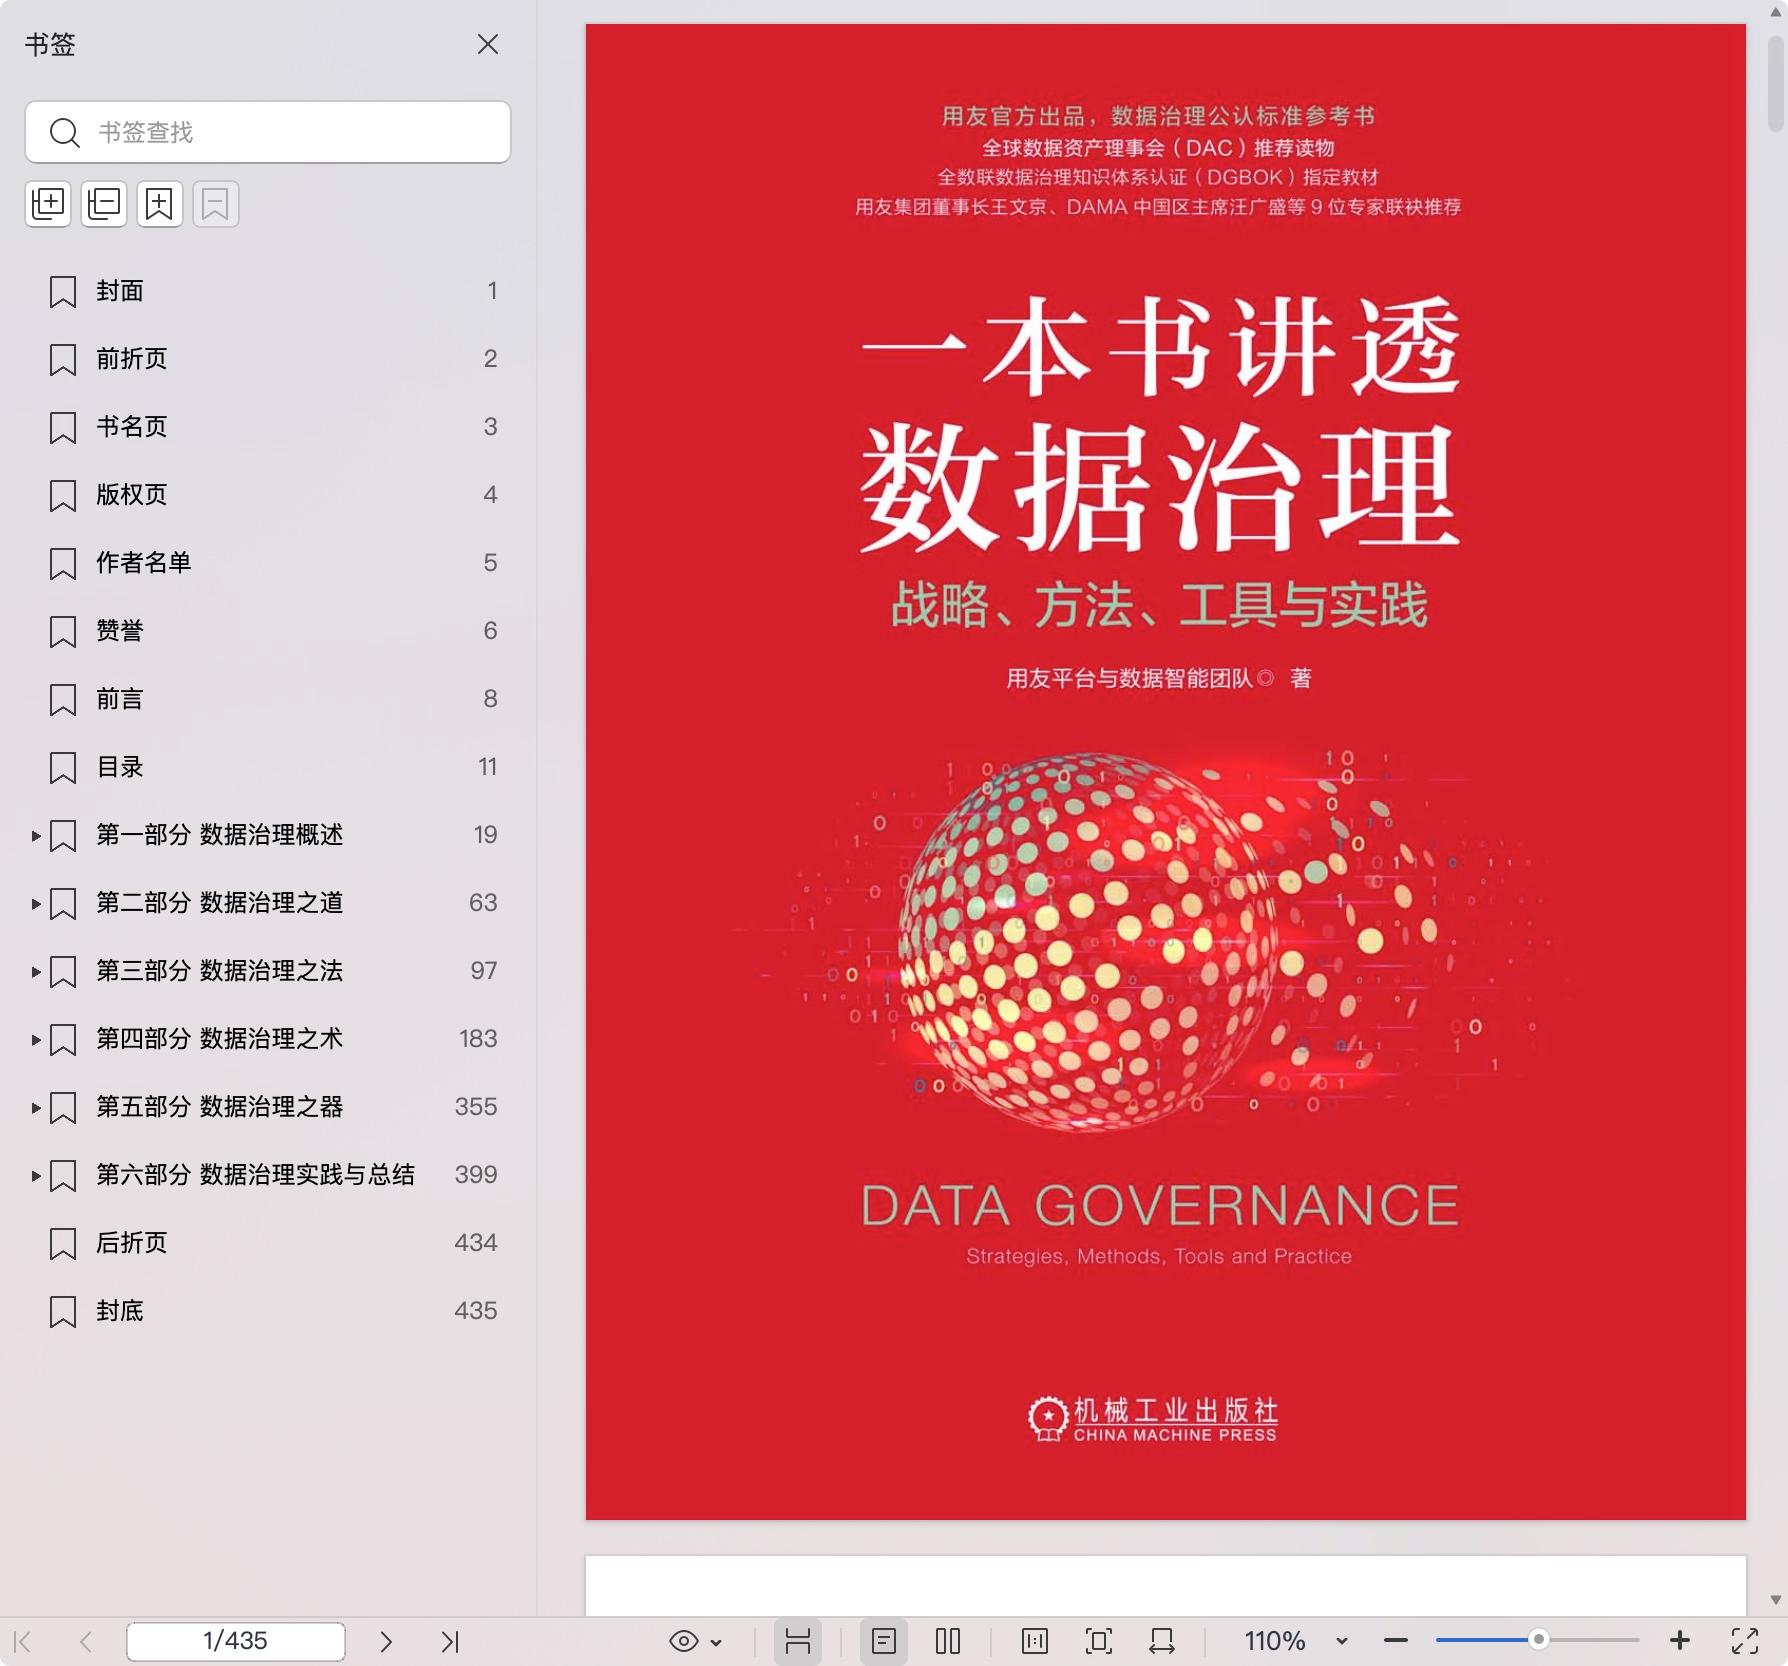1788x1666 pixels.
Task: Expand 第一部分 数据治理概述 triangle
Action: click(x=35, y=836)
